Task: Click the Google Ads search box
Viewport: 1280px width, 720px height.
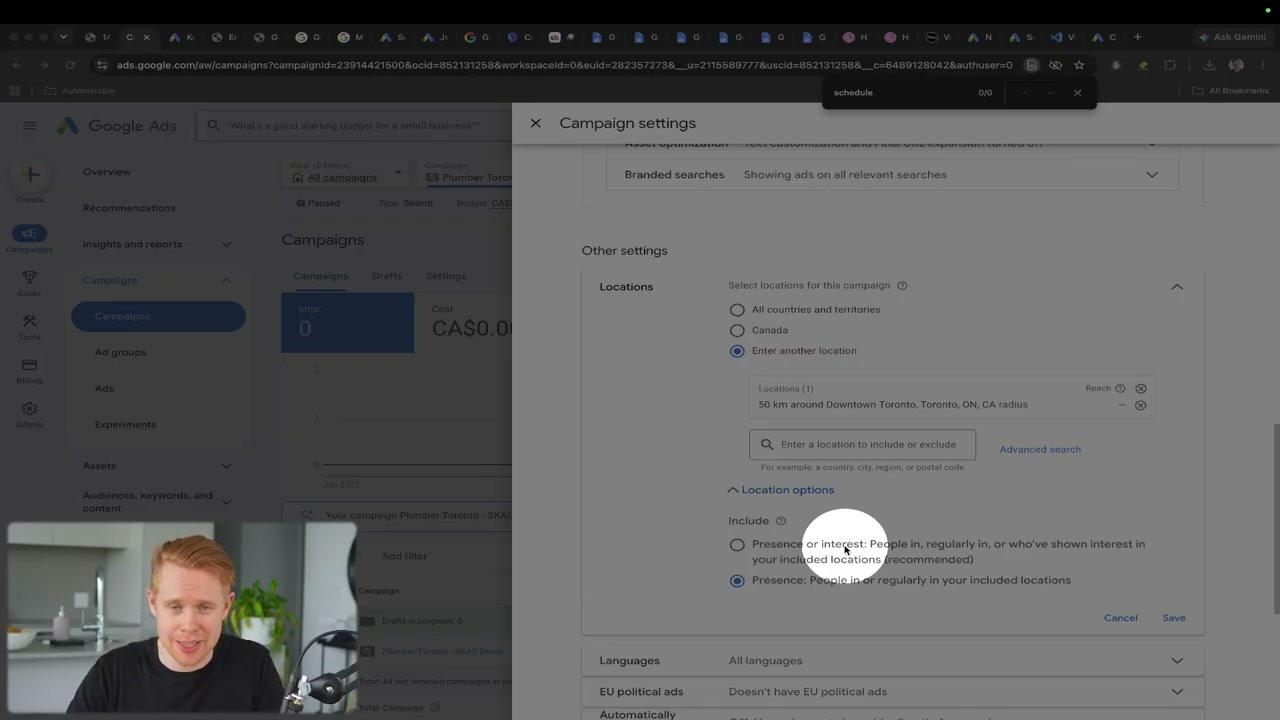Action: point(353,126)
